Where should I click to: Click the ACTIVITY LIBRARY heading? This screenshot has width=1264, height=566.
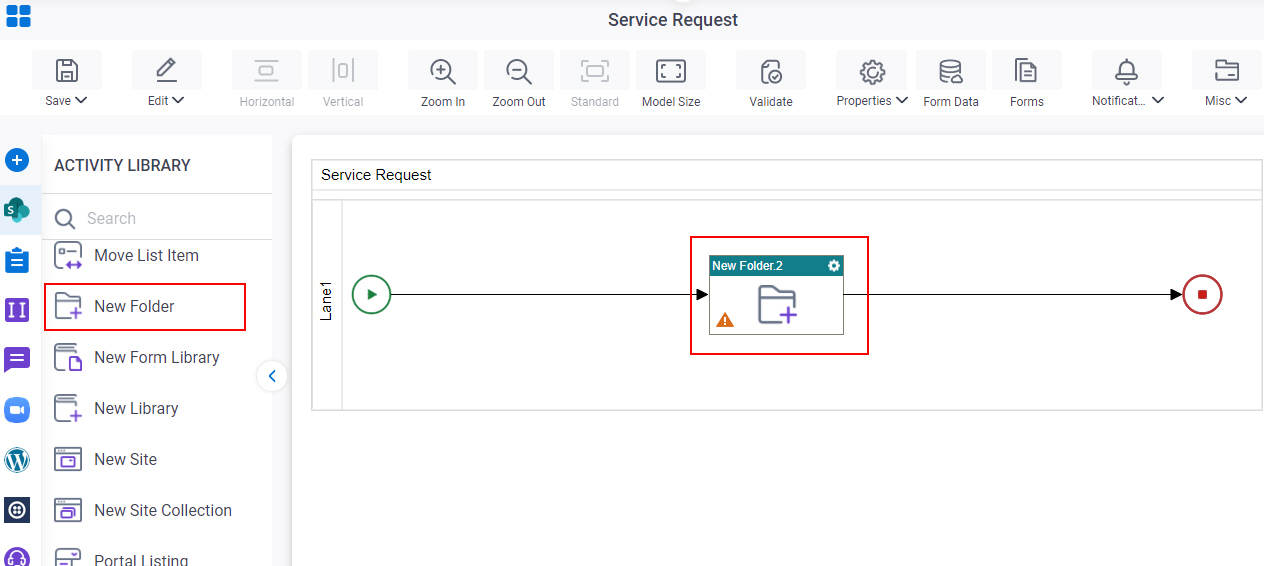tap(122, 165)
